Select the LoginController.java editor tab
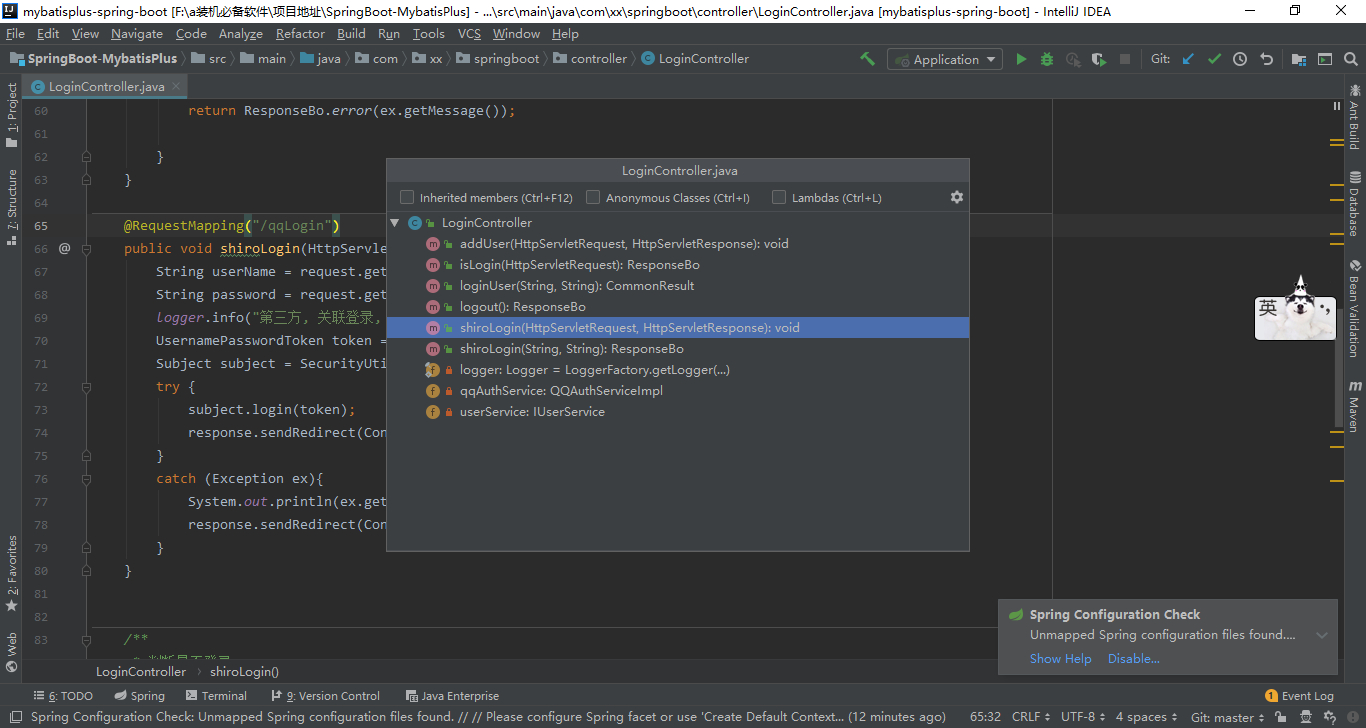Viewport: 1366px width, 728px height. (x=106, y=87)
